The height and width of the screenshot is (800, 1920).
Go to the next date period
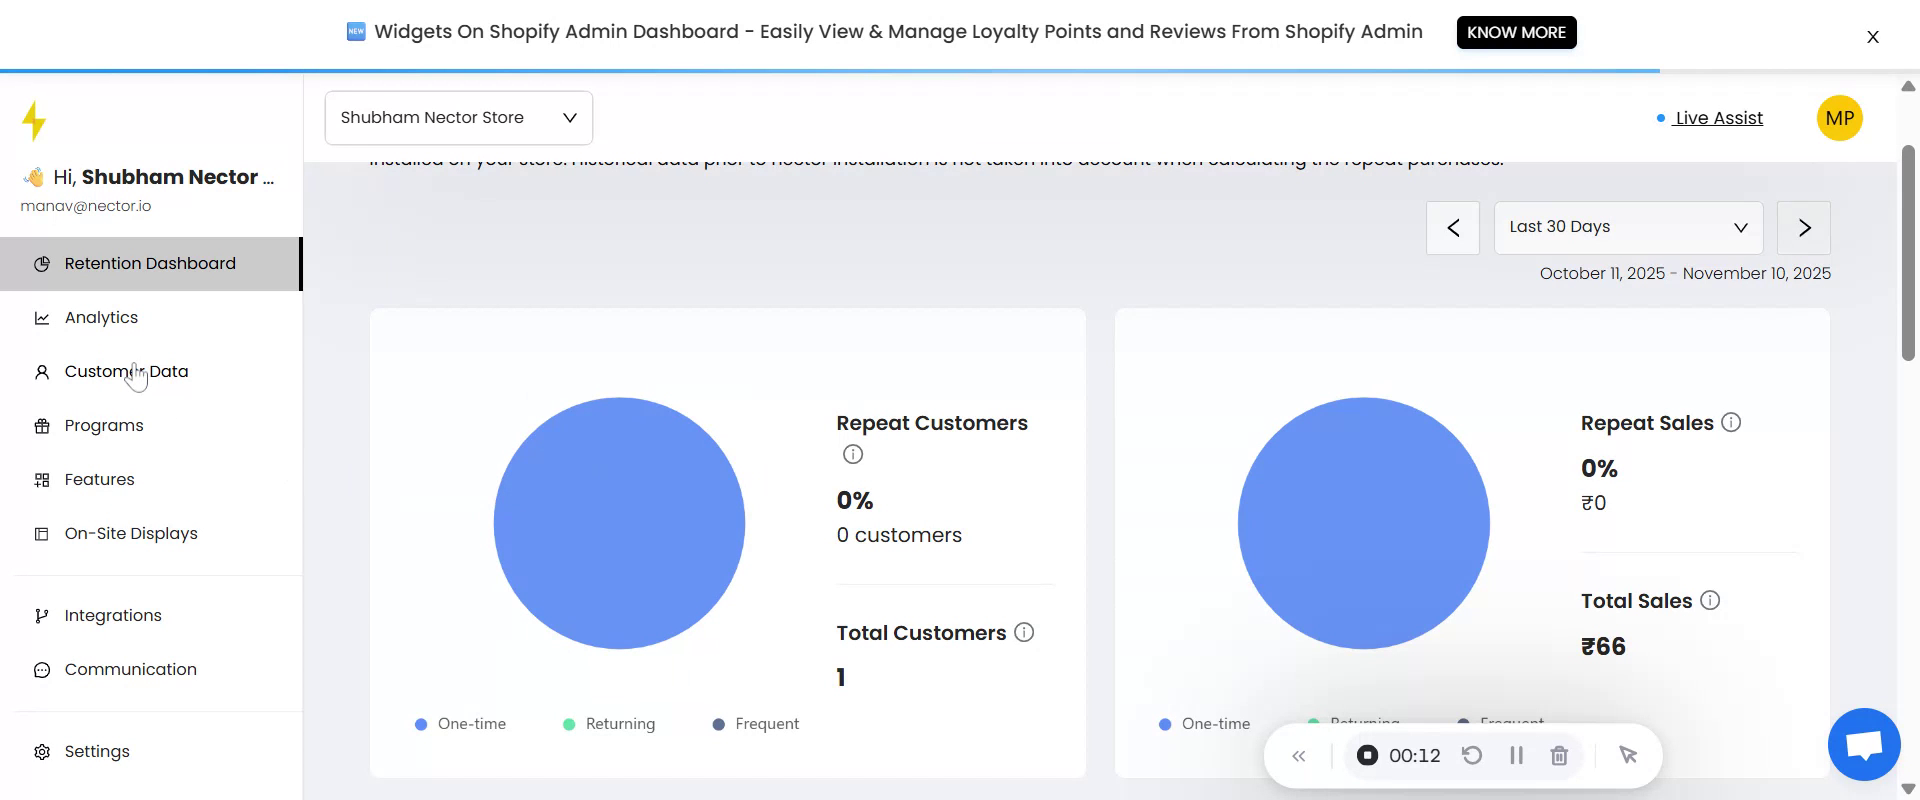pyautogui.click(x=1803, y=228)
